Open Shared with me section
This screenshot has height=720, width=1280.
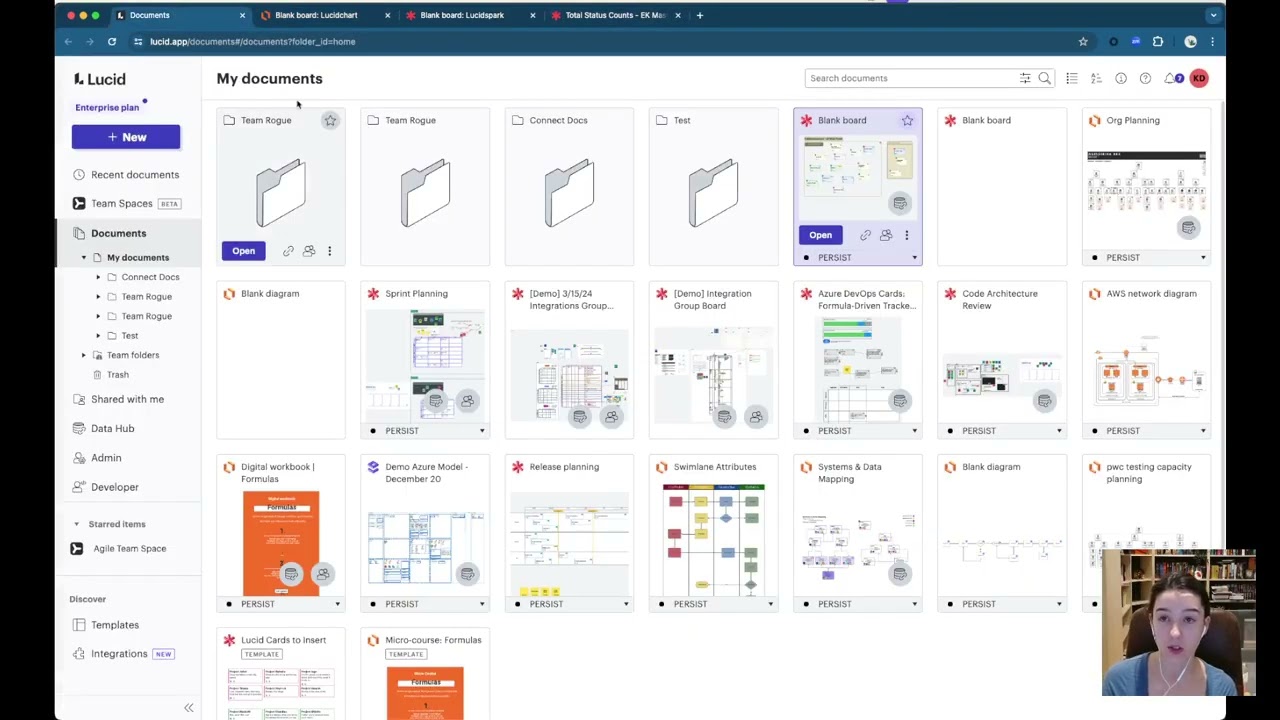[126, 400]
